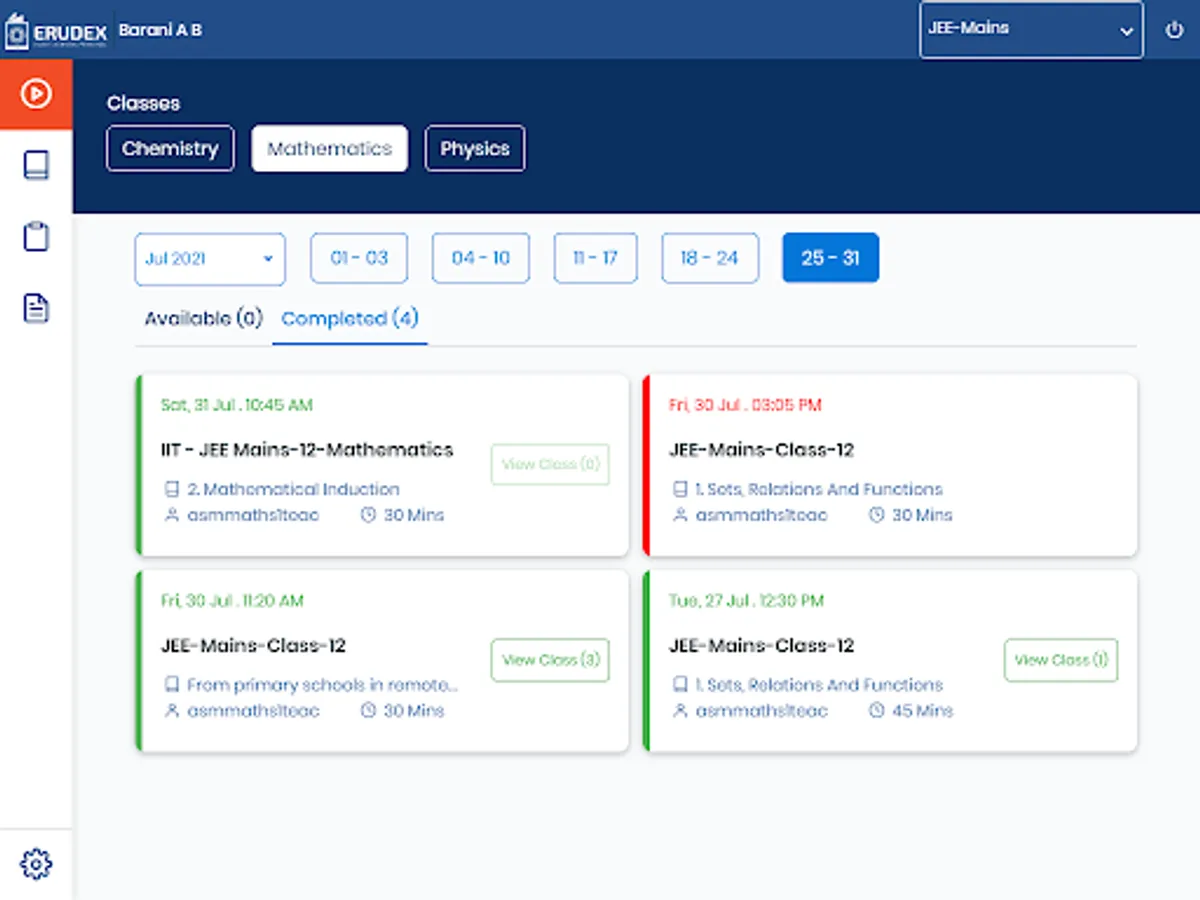This screenshot has height=900, width=1200.
Task: Choose the 18 - 24 date range
Action: 710,258
